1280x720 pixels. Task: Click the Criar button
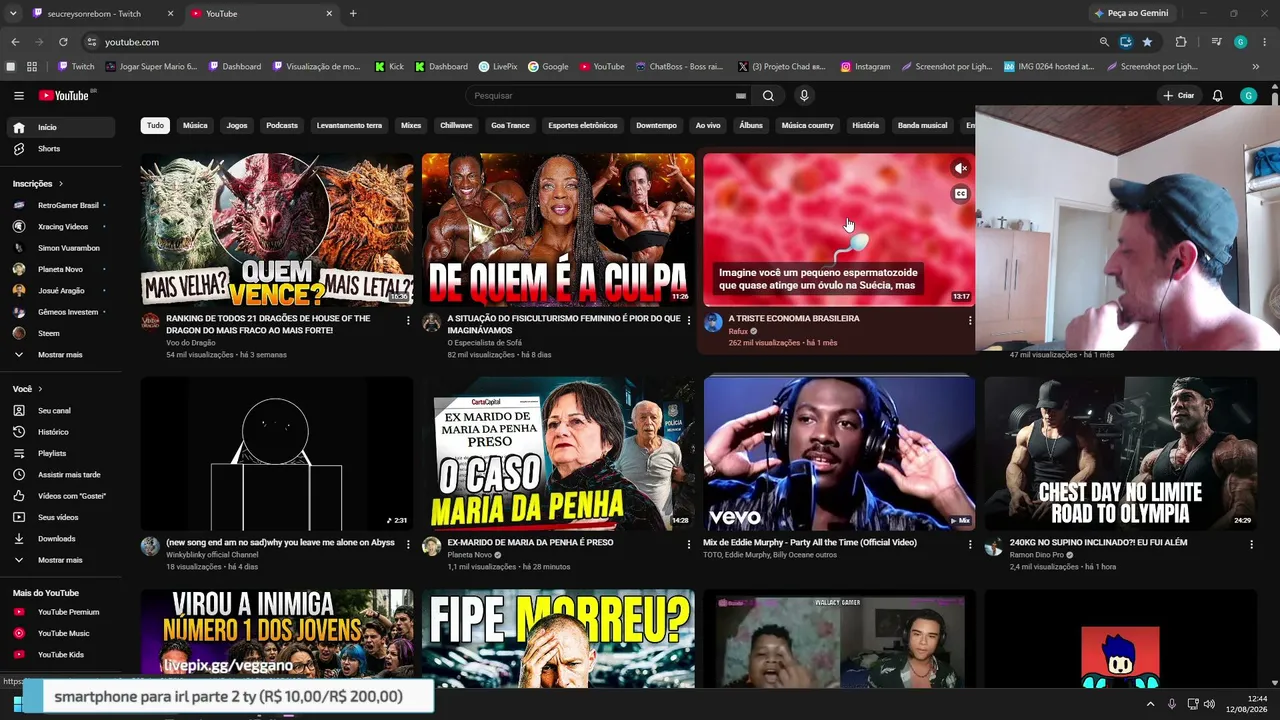coord(1179,96)
